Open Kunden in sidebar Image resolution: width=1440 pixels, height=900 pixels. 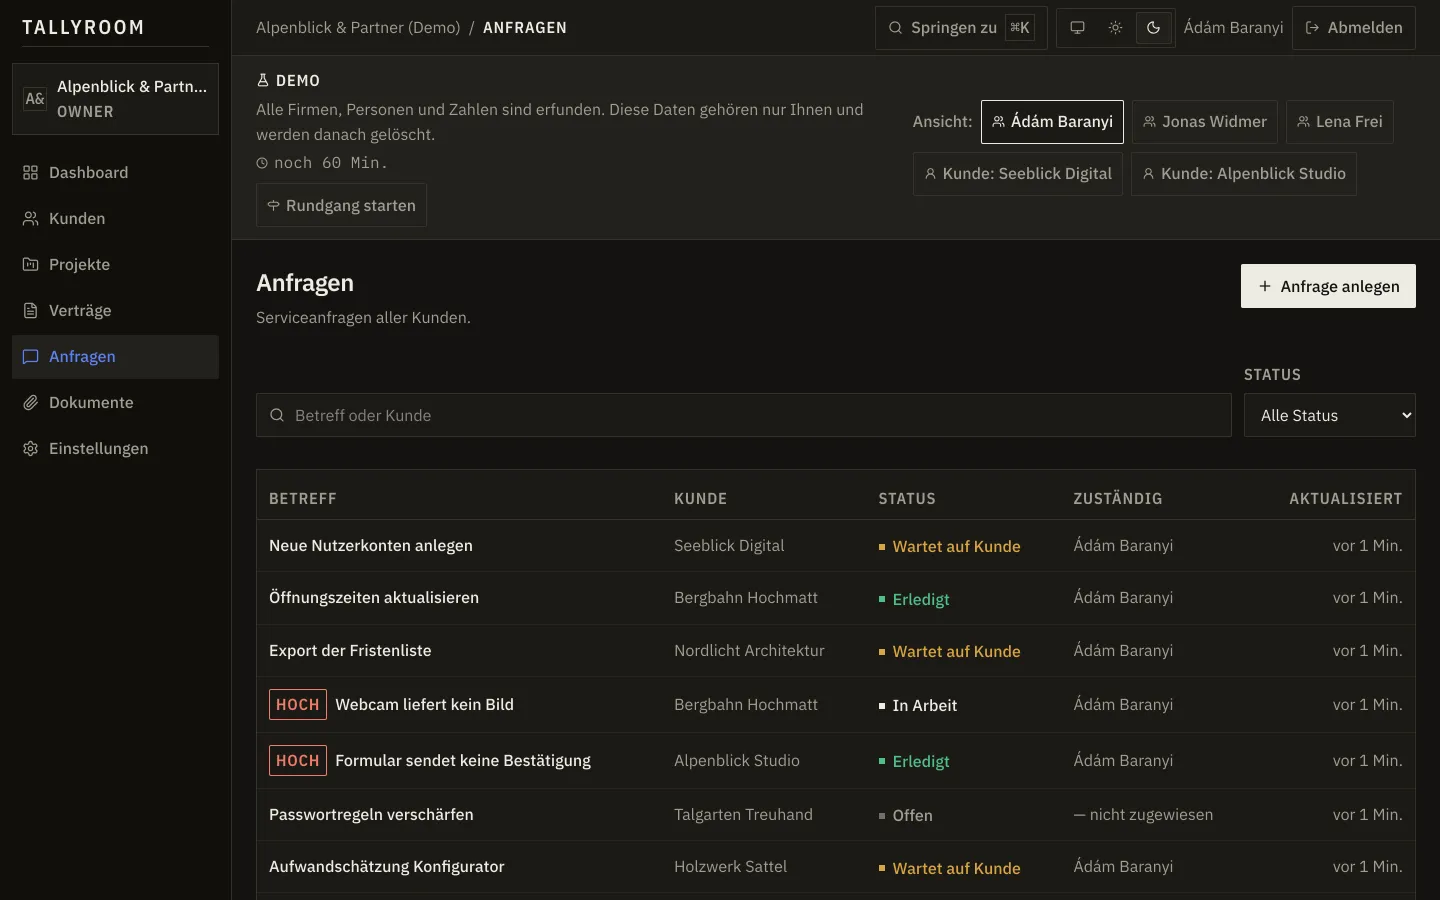pos(115,219)
